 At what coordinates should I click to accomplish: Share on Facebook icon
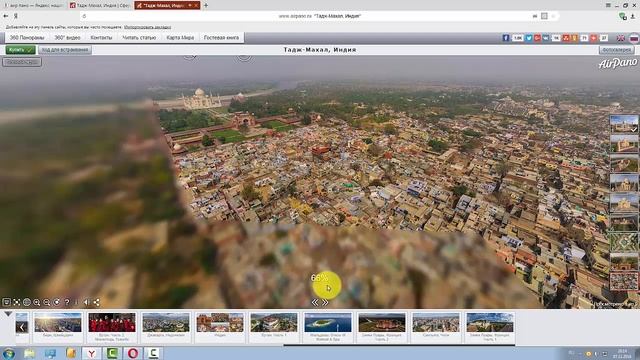click(x=506, y=38)
